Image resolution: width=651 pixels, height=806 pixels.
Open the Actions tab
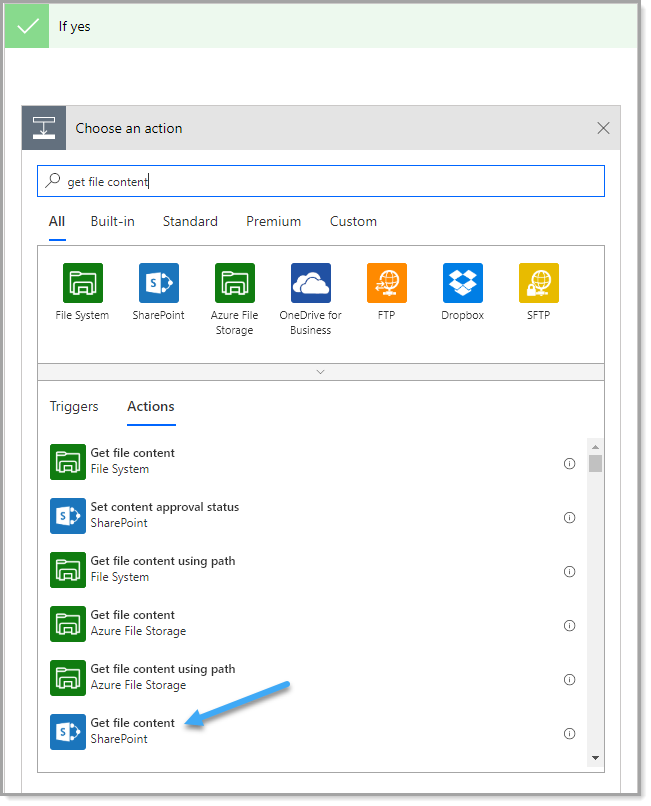(x=151, y=407)
